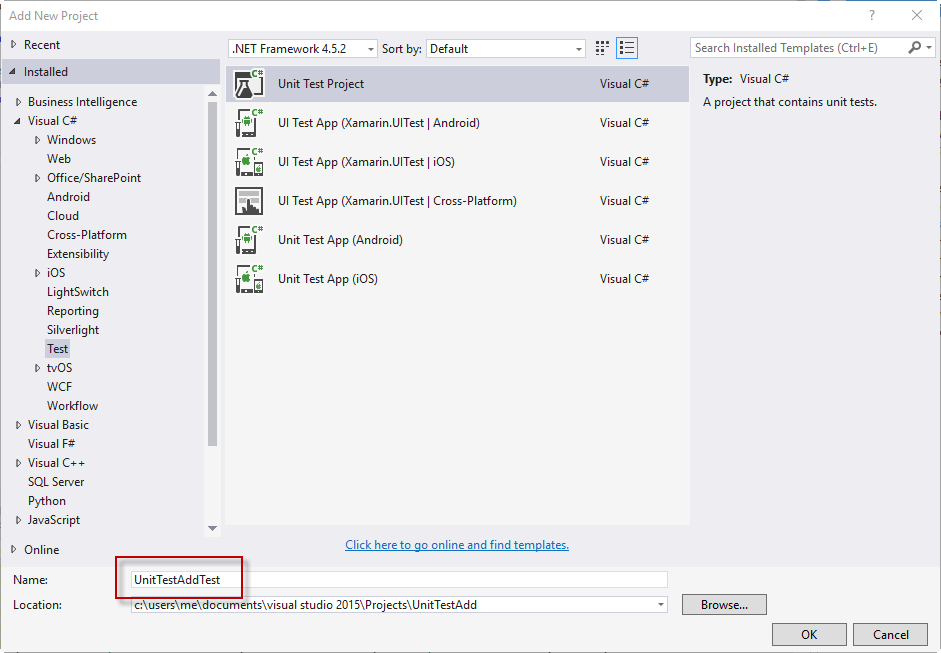
Task: Click the OK button to create project
Action: click(808, 634)
